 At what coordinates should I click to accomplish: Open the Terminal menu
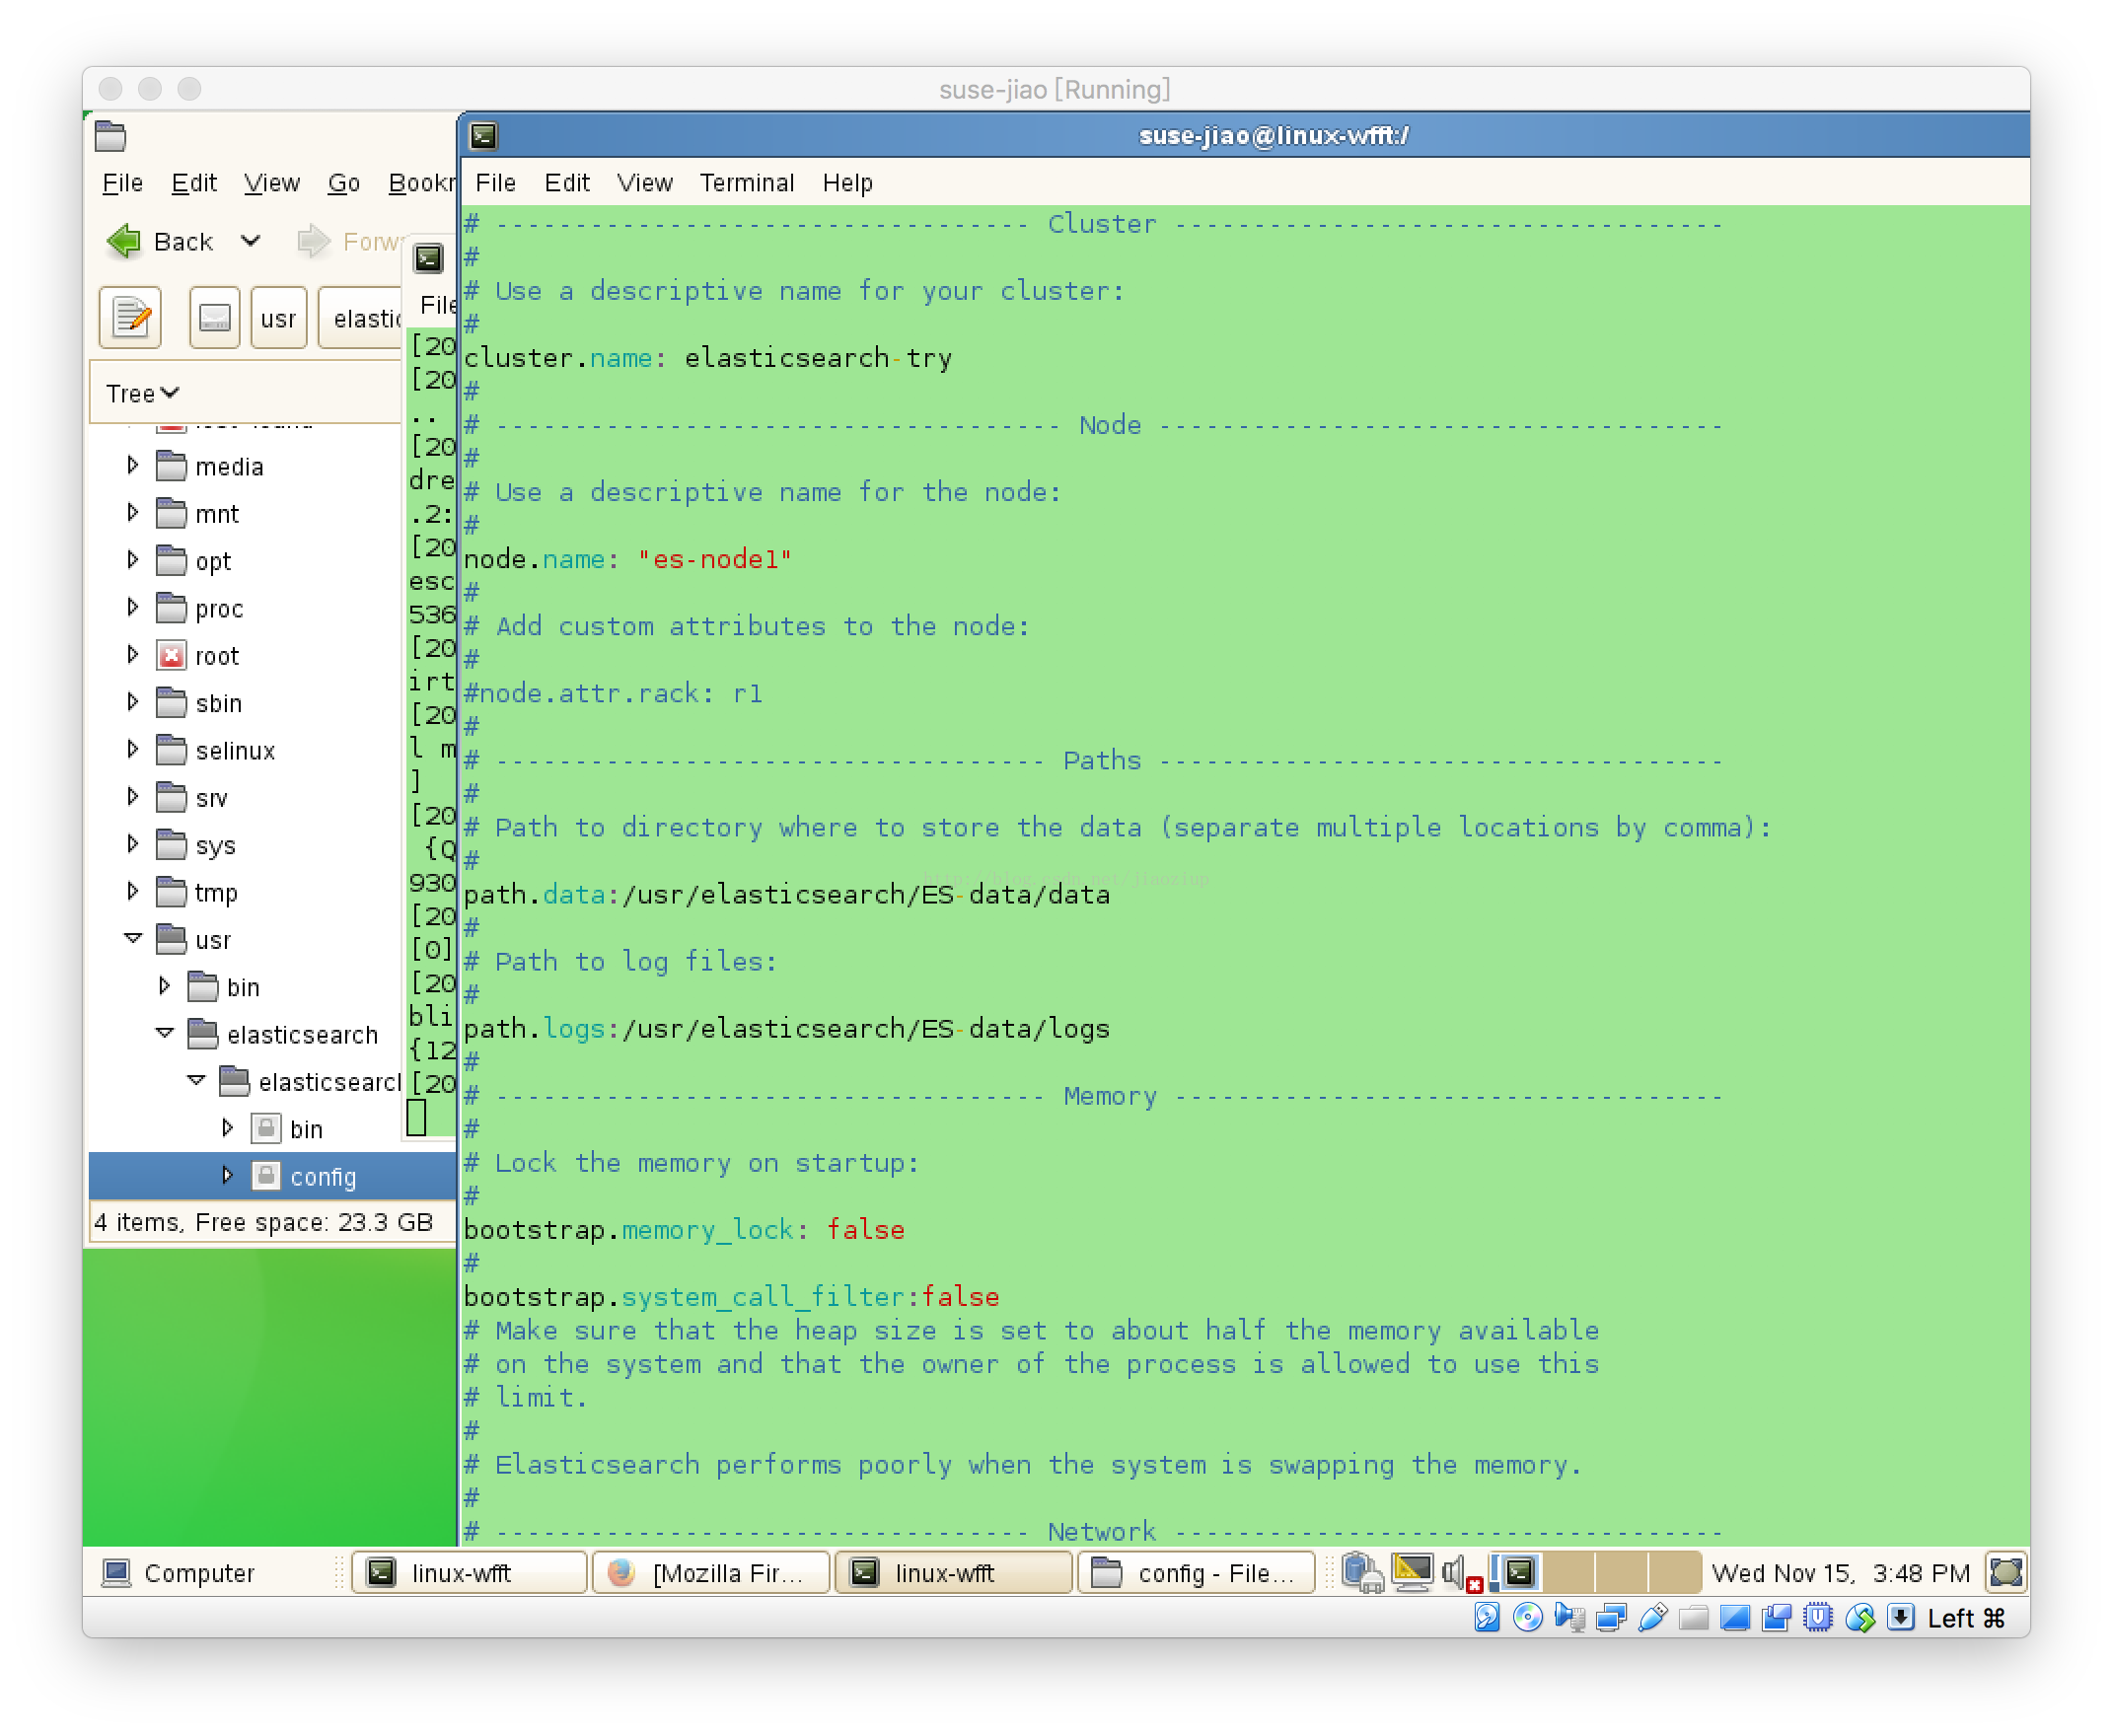pos(746,183)
